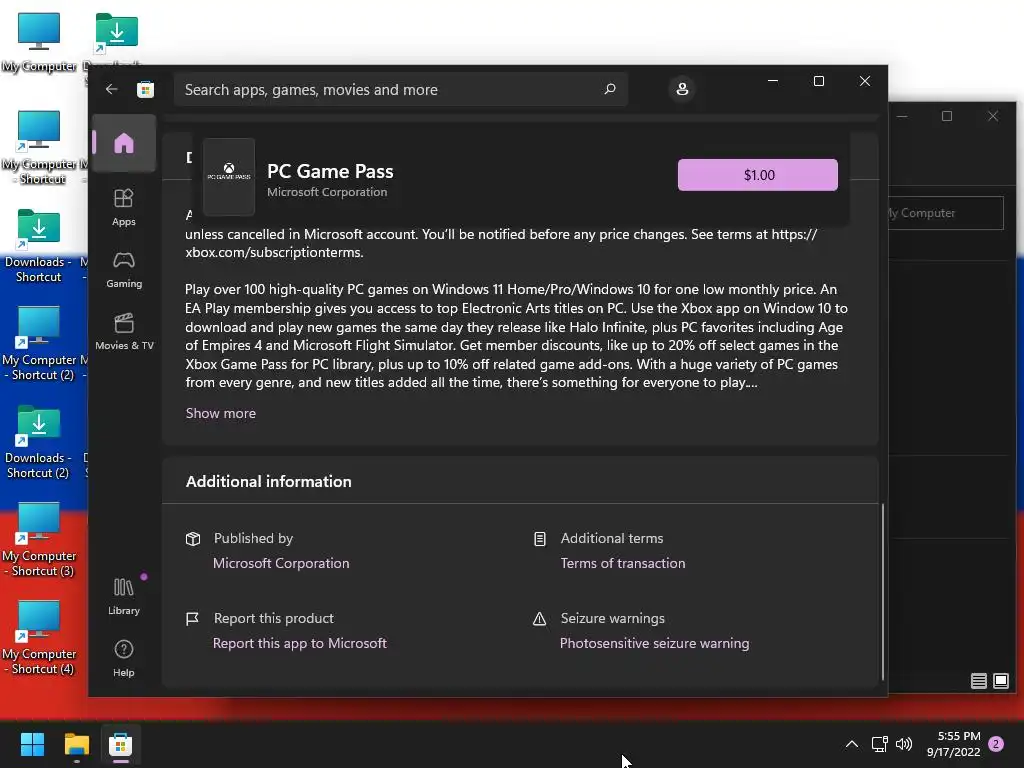Select Downloads - Shortcut (2) desktop icon

tap(39, 442)
